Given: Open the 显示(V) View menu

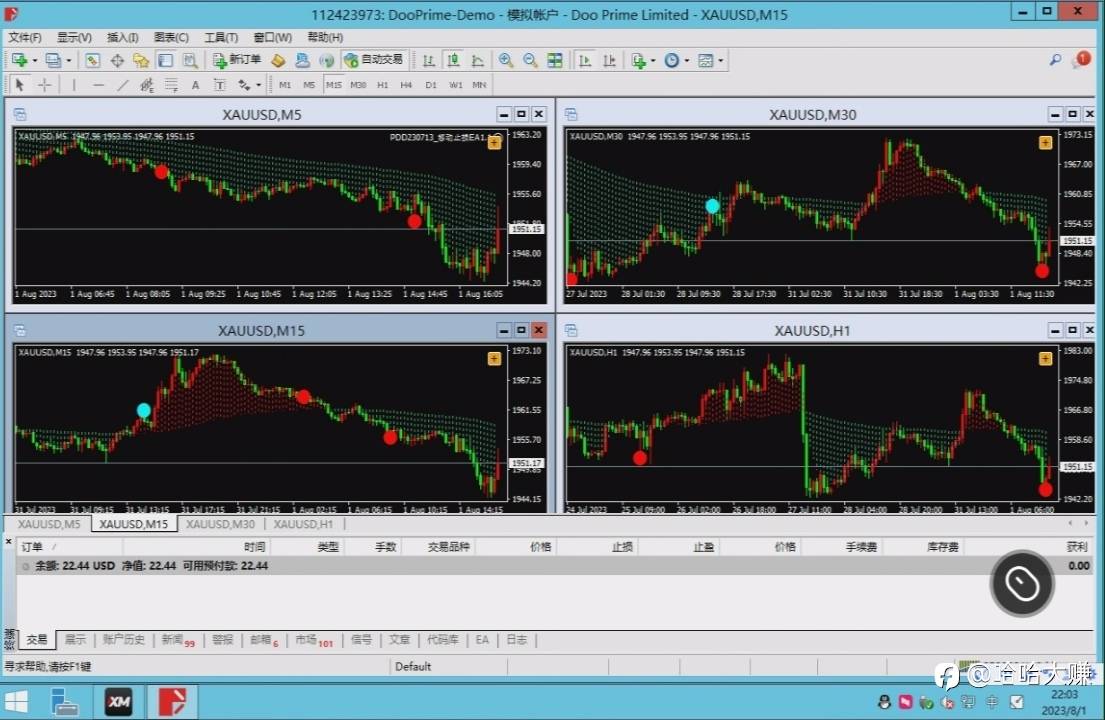Looking at the screenshot, I should point(74,37).
